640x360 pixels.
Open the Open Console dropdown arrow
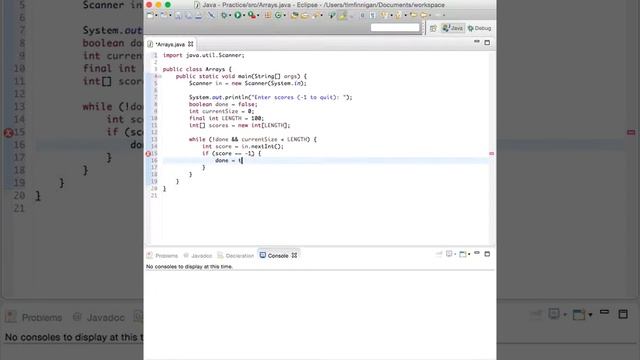[x=469, y=254]
